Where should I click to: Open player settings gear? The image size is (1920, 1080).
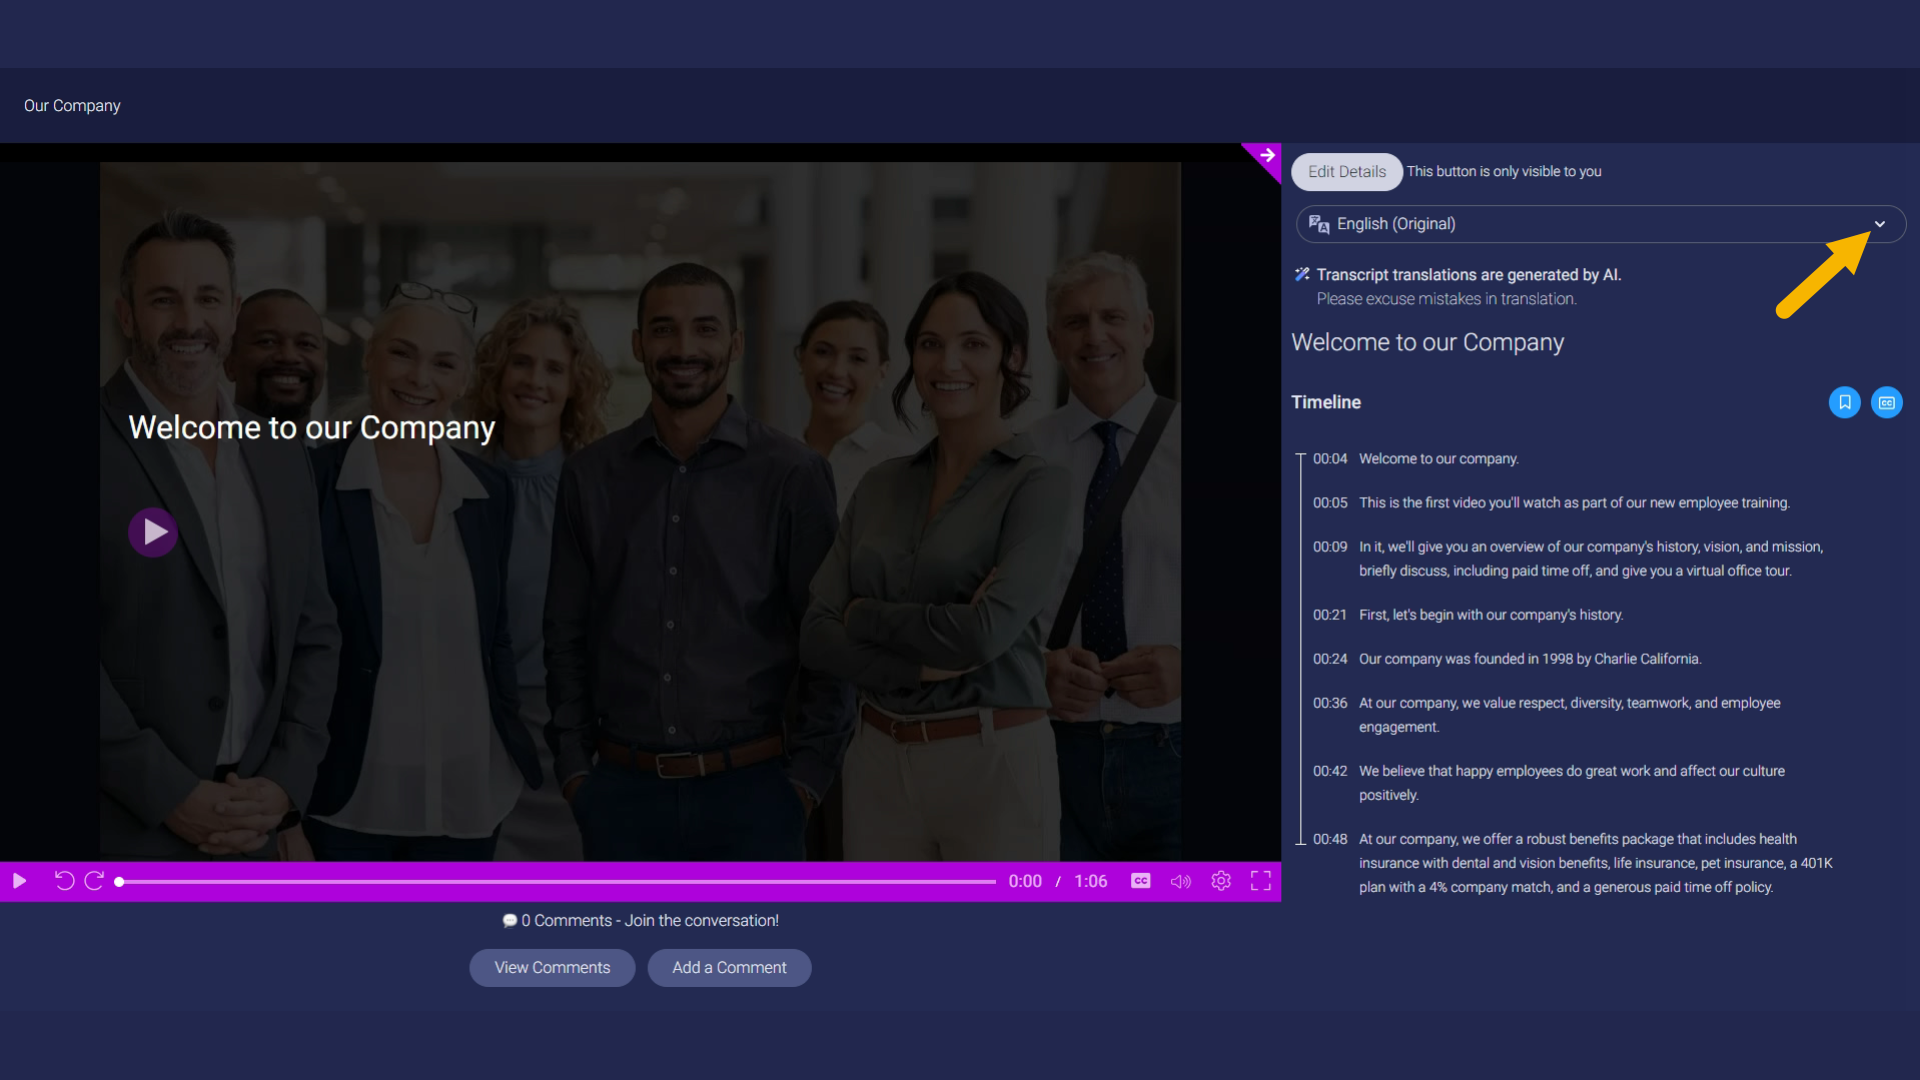(x=1221, y=881)
